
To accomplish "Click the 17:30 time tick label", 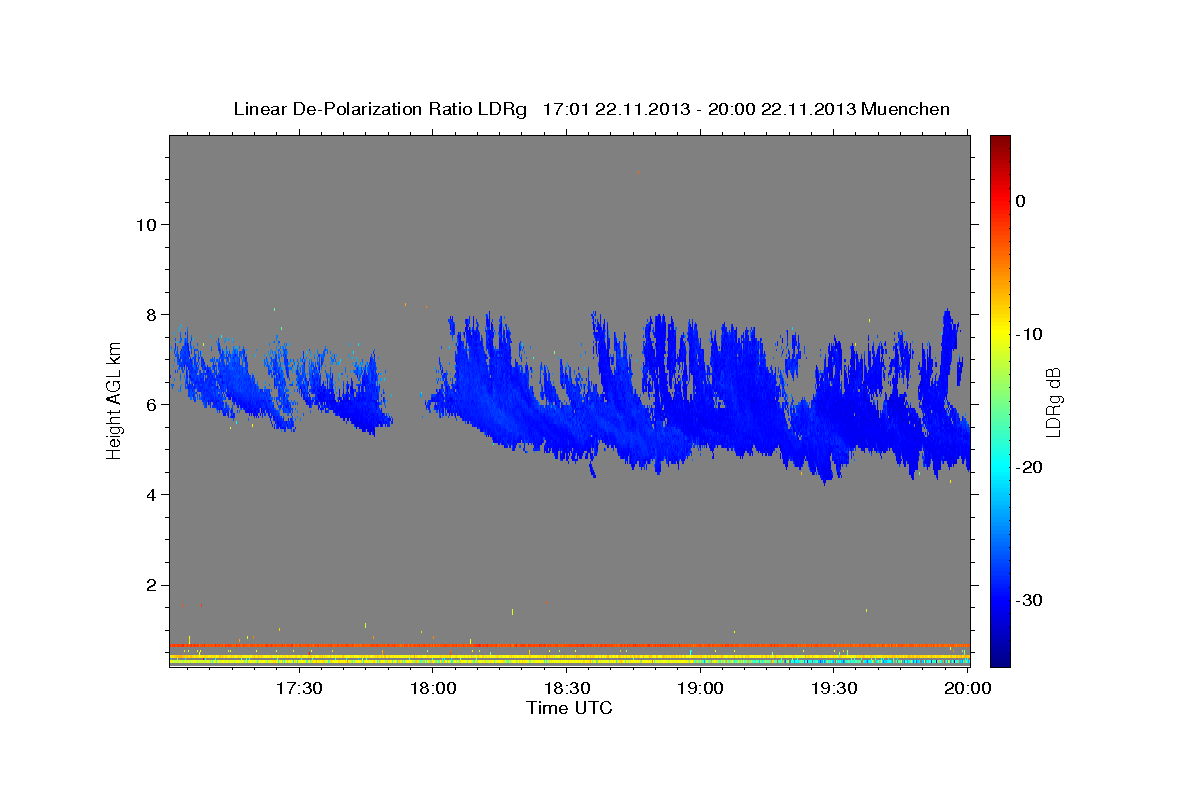I will 299,688.
